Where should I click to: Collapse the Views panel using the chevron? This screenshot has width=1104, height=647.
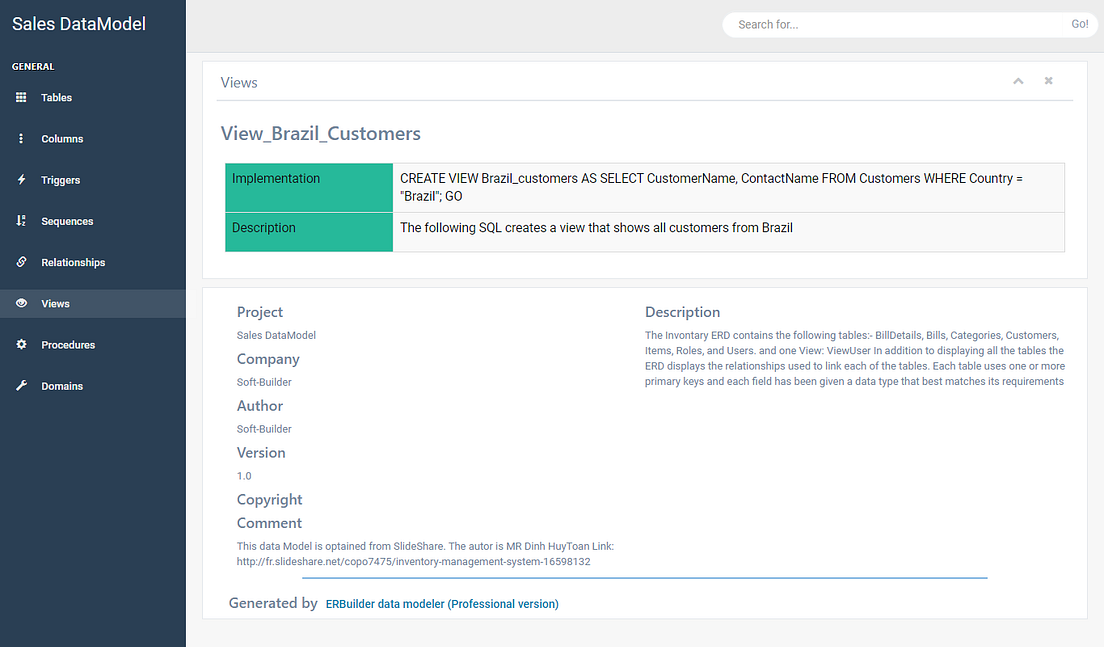pyautogui.click(x=1018, y=80)
